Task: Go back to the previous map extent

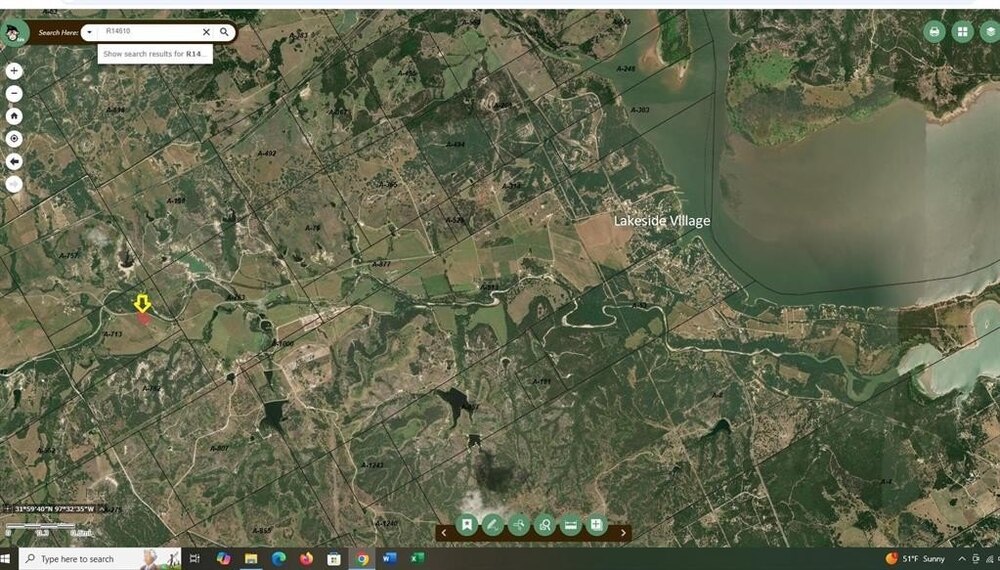Action: pyautogui.click(x=14, y=161)
